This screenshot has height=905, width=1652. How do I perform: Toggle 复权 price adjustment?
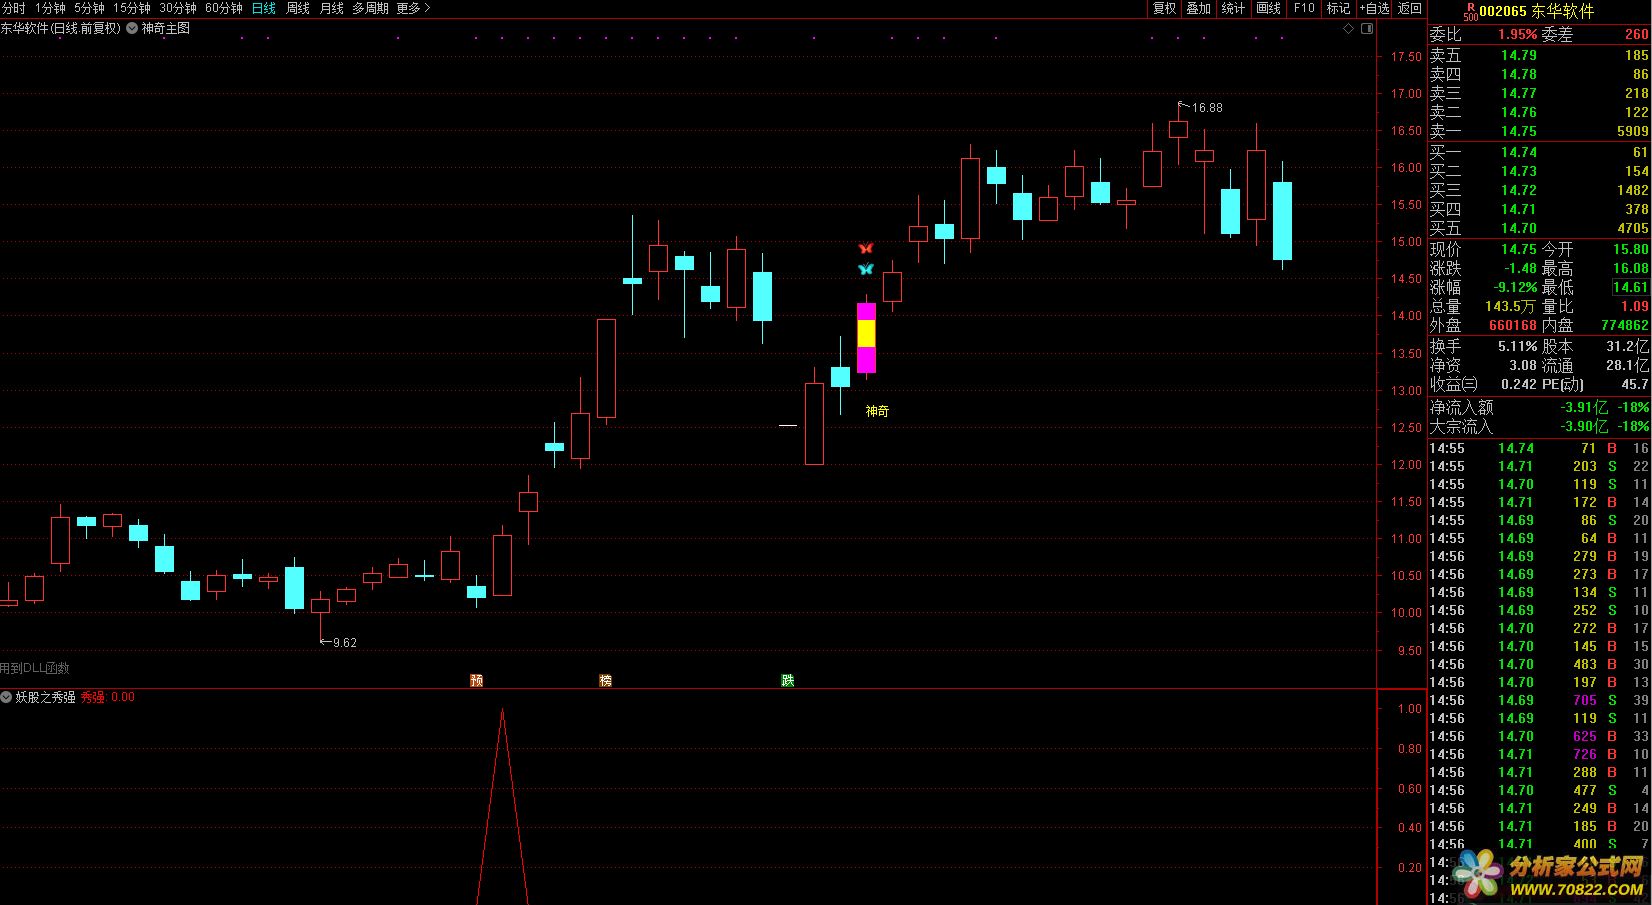pos(1165,8)
